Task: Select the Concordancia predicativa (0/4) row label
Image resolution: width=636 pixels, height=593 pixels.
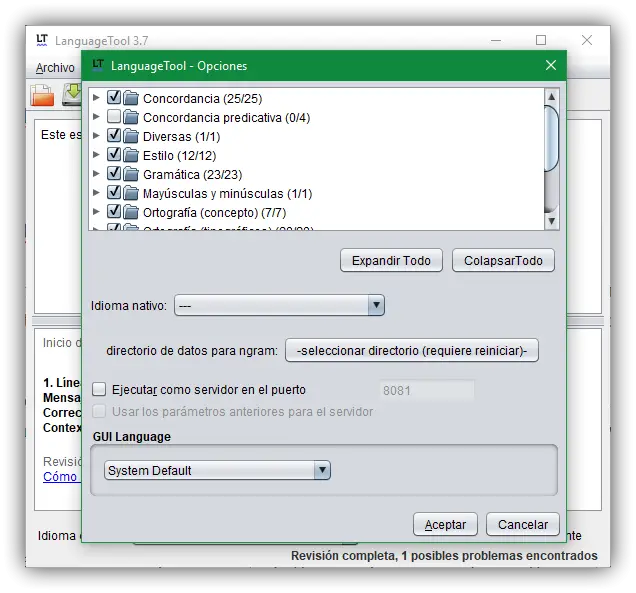Action: tap(226, 118)
